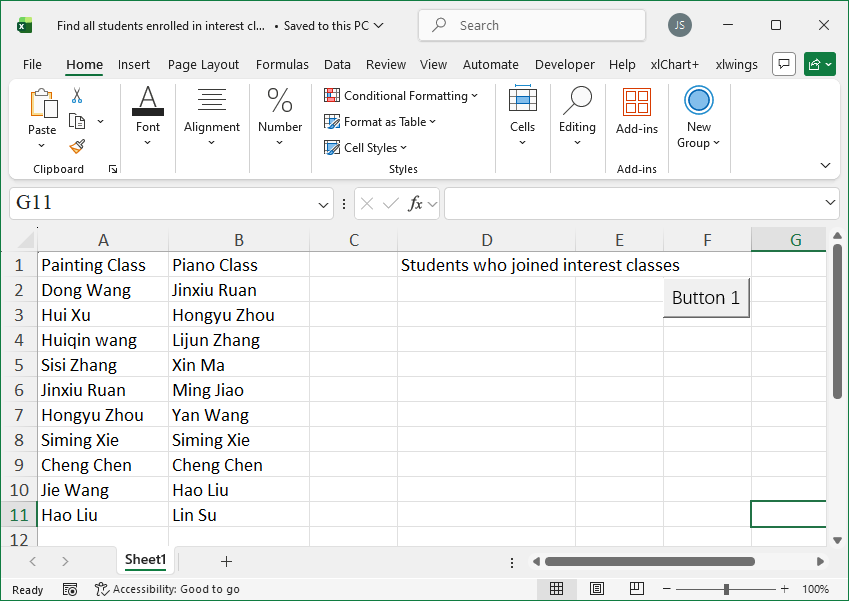
Task: Click the add new sheet plus icon
Action: 226,561
